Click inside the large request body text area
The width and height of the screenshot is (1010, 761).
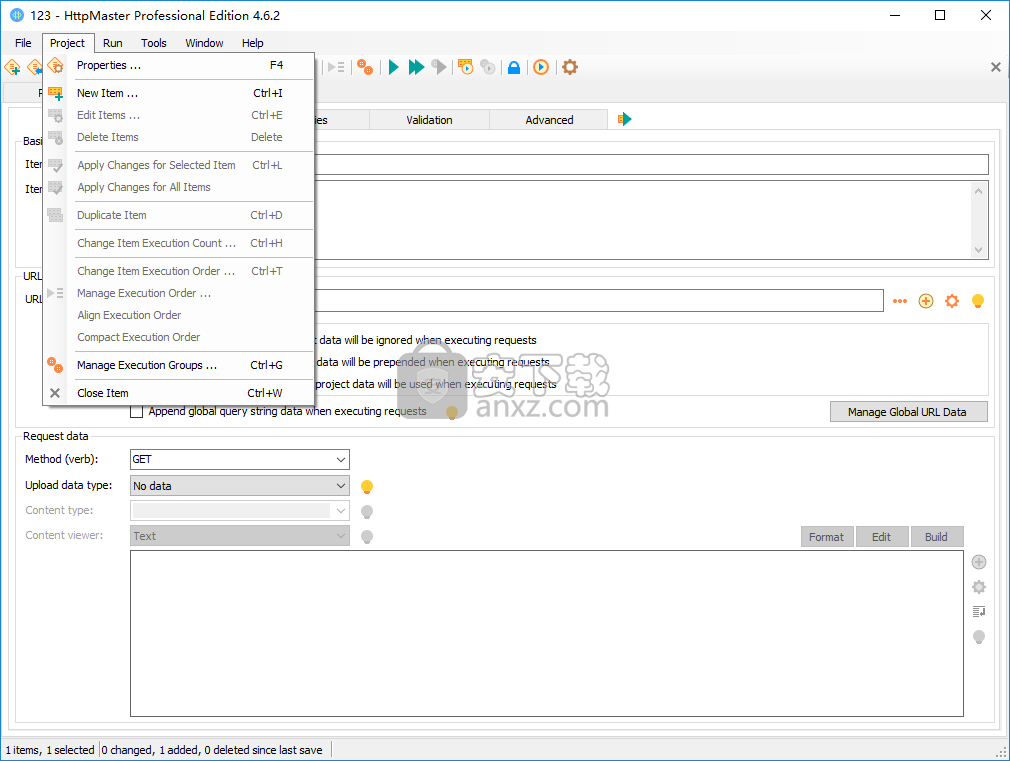(547, 633)
